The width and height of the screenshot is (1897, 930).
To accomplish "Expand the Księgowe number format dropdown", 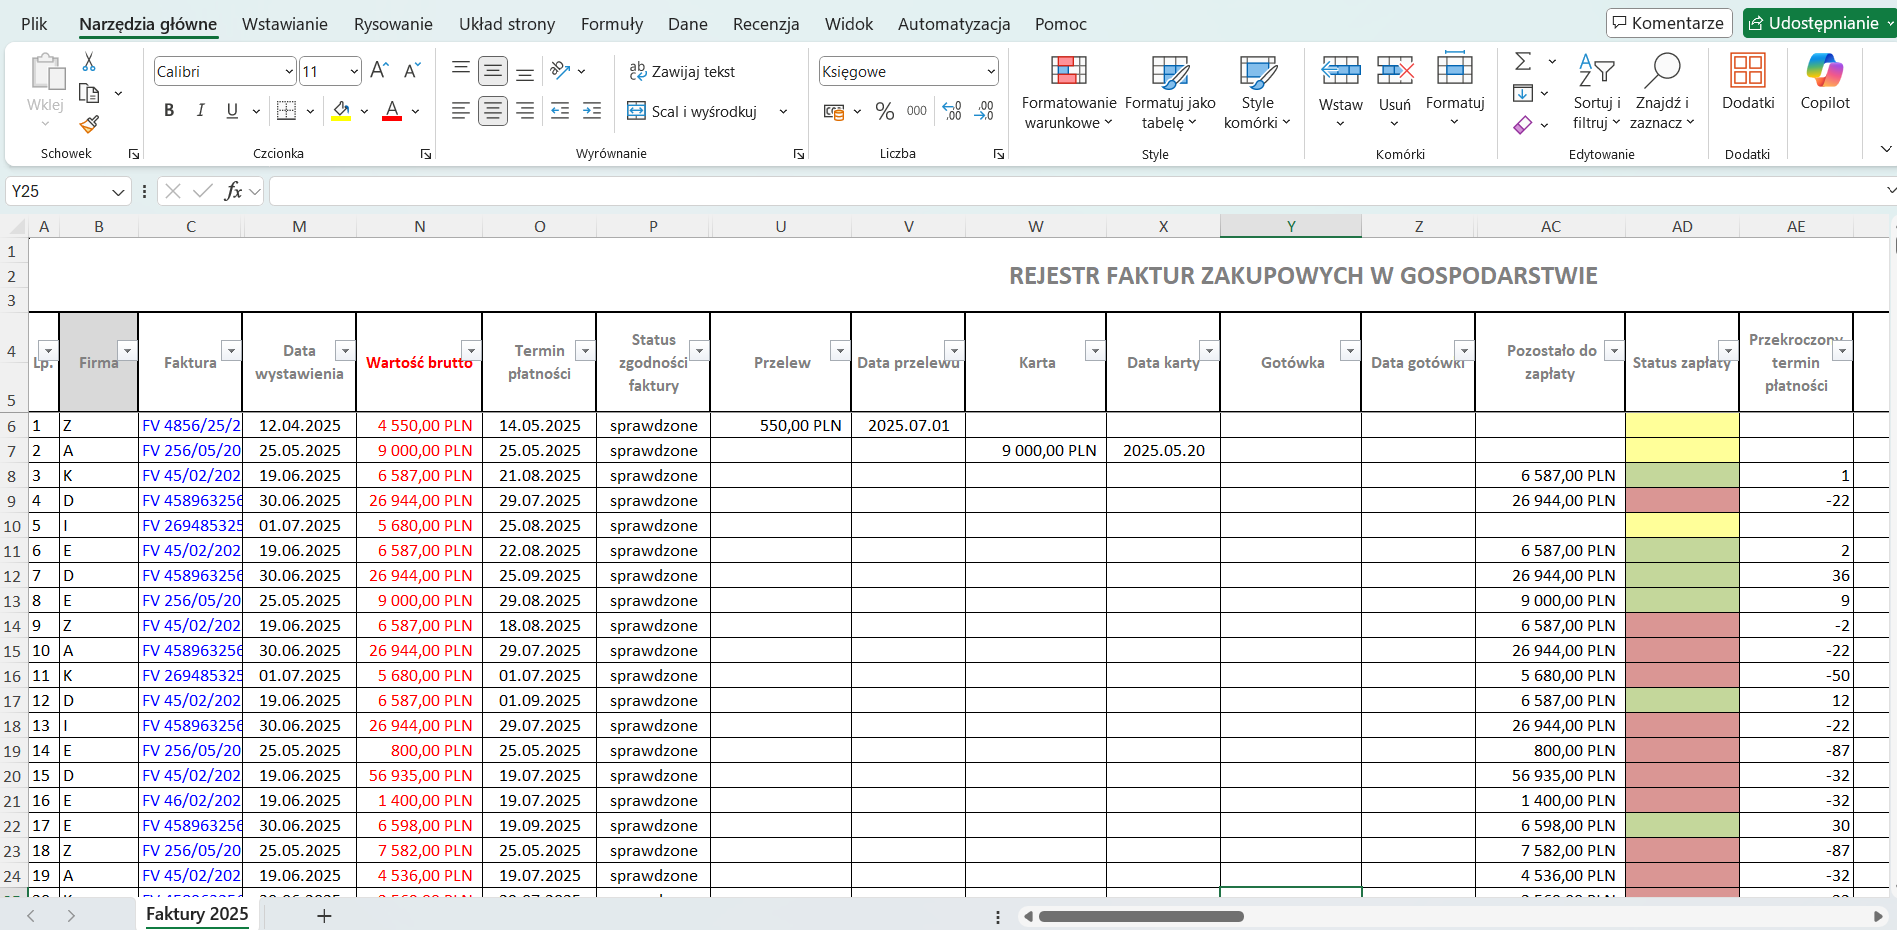I will tap(990, 71).
